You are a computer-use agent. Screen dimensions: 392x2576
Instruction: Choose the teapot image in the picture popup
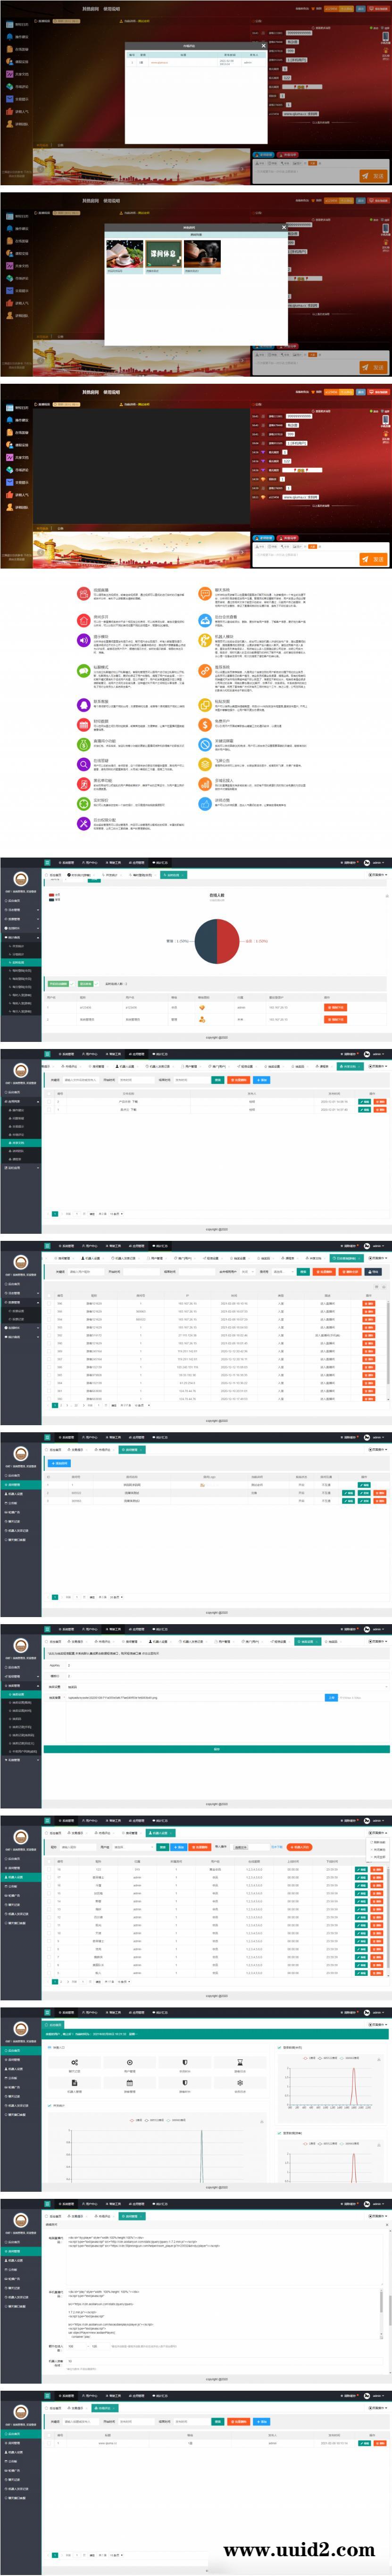[200, 253]
